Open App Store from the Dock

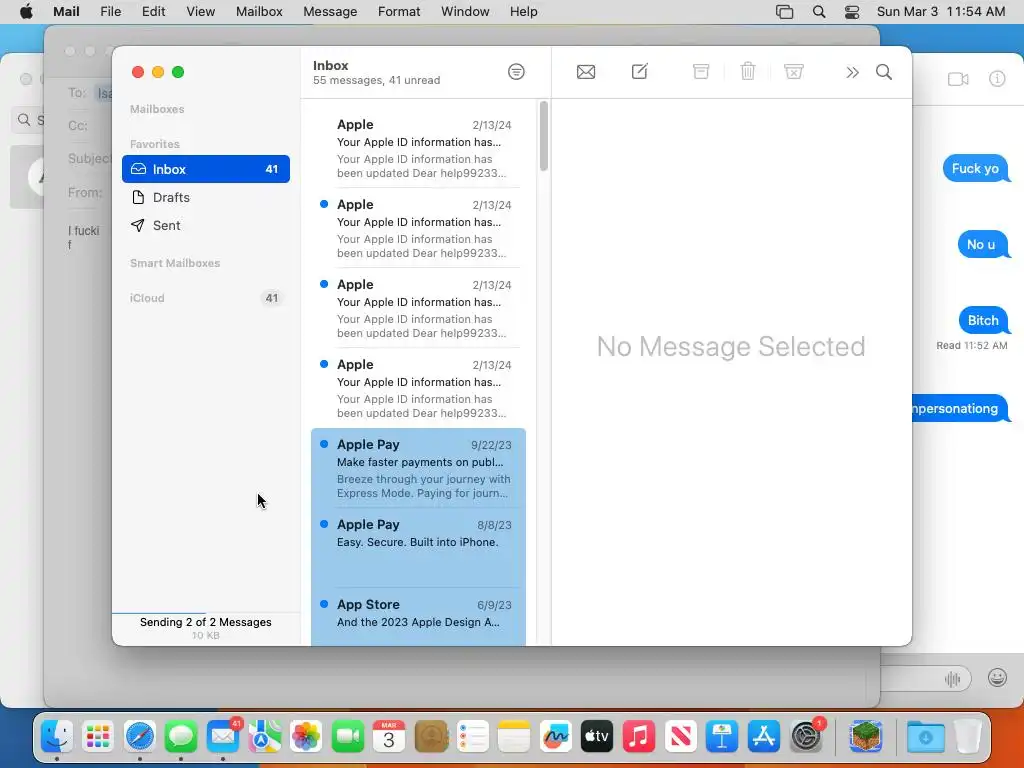763,737
